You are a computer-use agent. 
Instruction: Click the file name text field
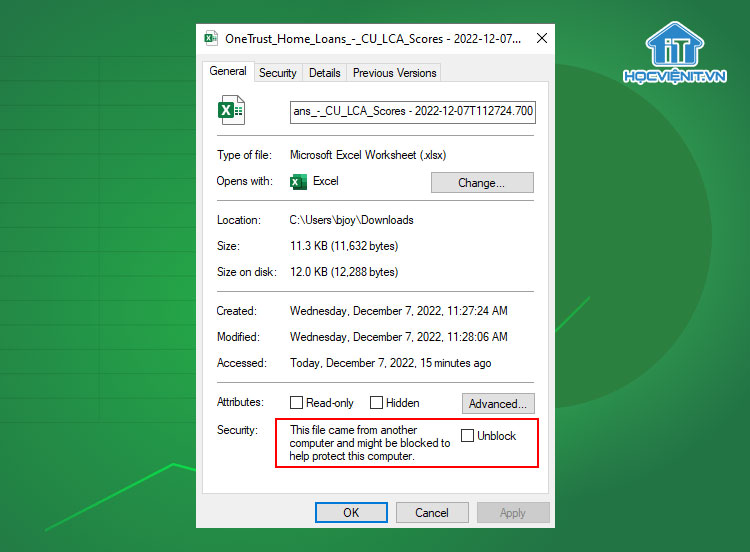point(413,112)
